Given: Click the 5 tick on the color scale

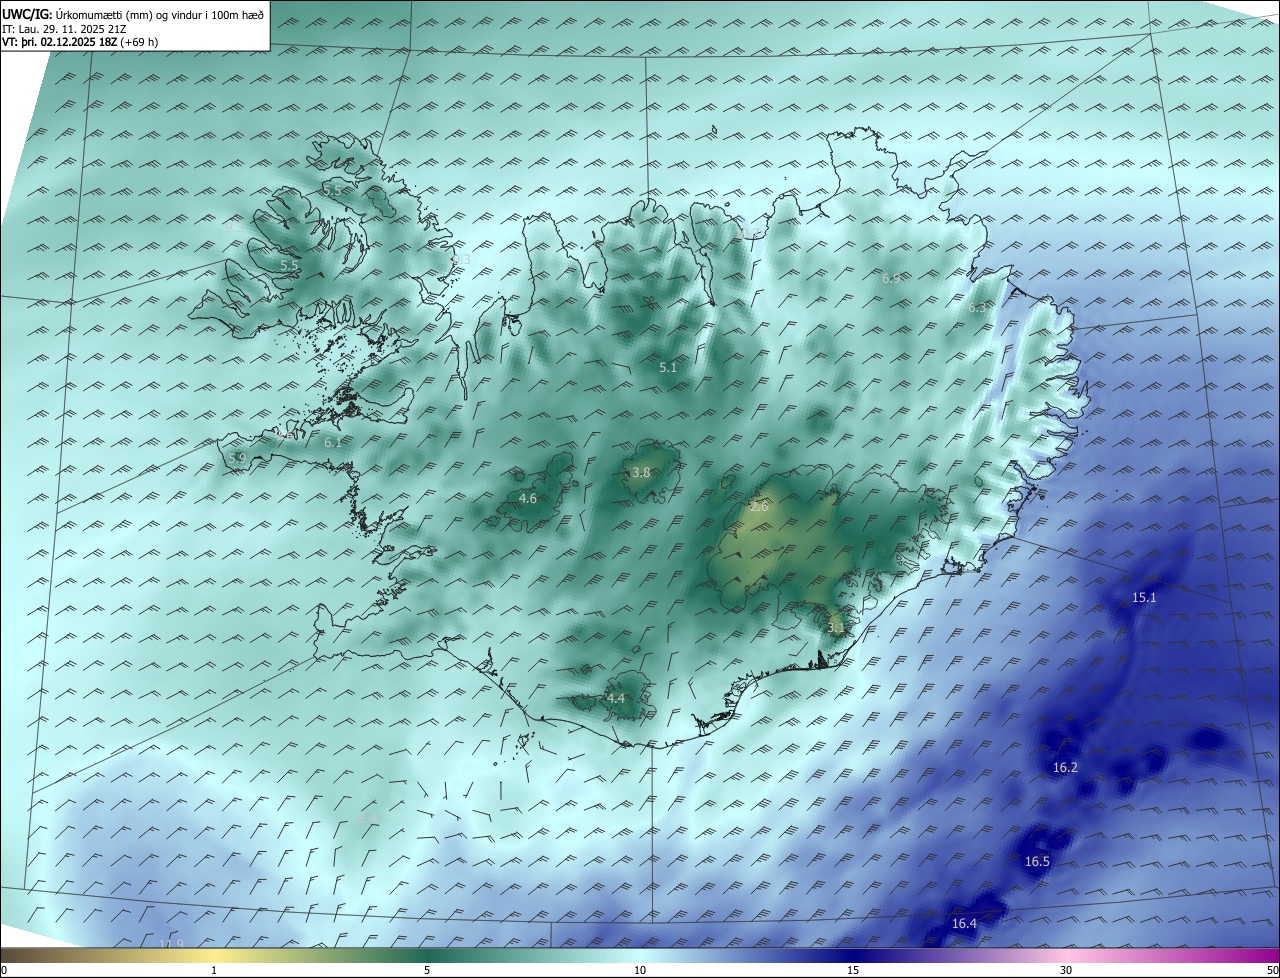Looking at the screenshot, I should coord(427,970).
